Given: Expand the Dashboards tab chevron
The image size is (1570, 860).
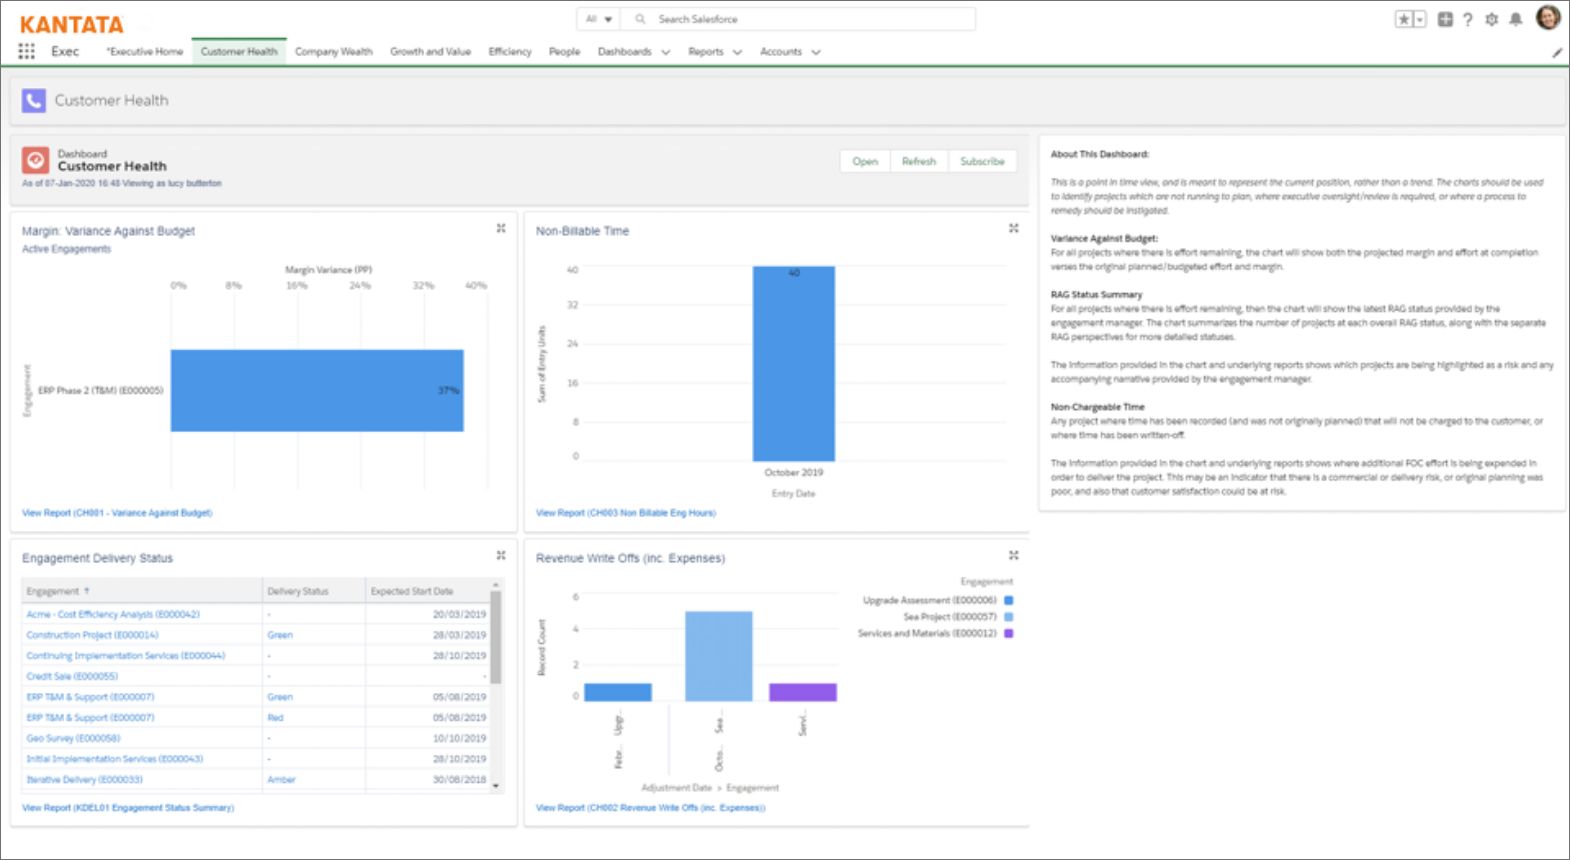Looking at the screenshot, I should [665, 52].
